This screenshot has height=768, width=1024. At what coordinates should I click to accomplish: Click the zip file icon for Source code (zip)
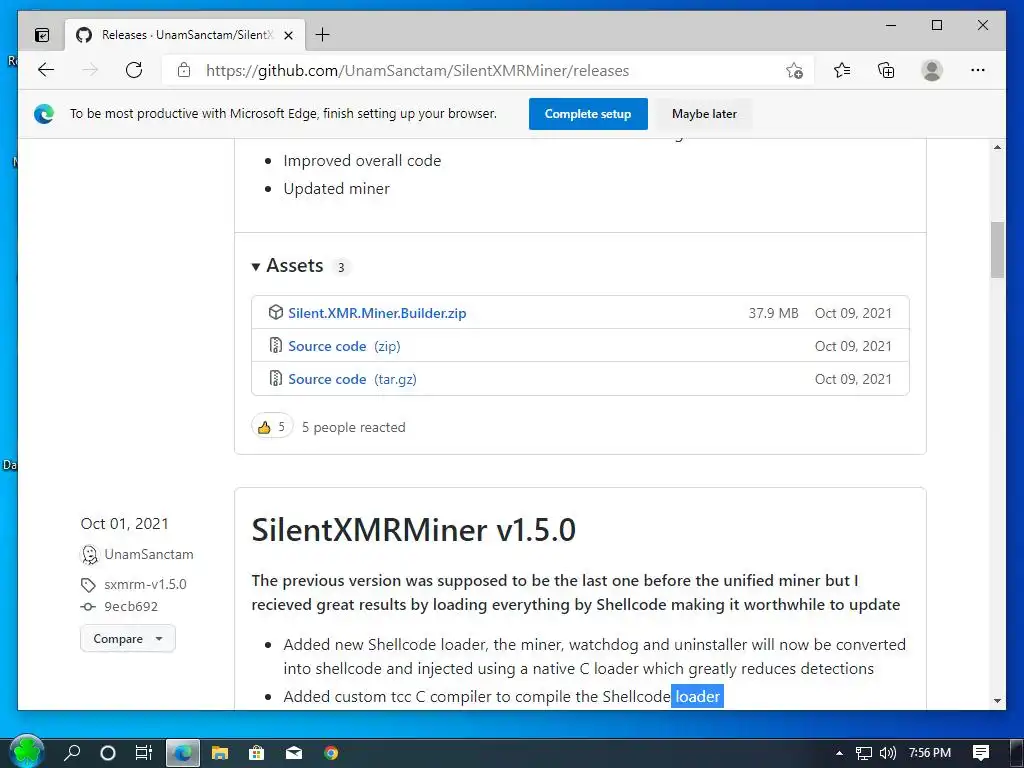pyautogui.click(x=276, y=345)
